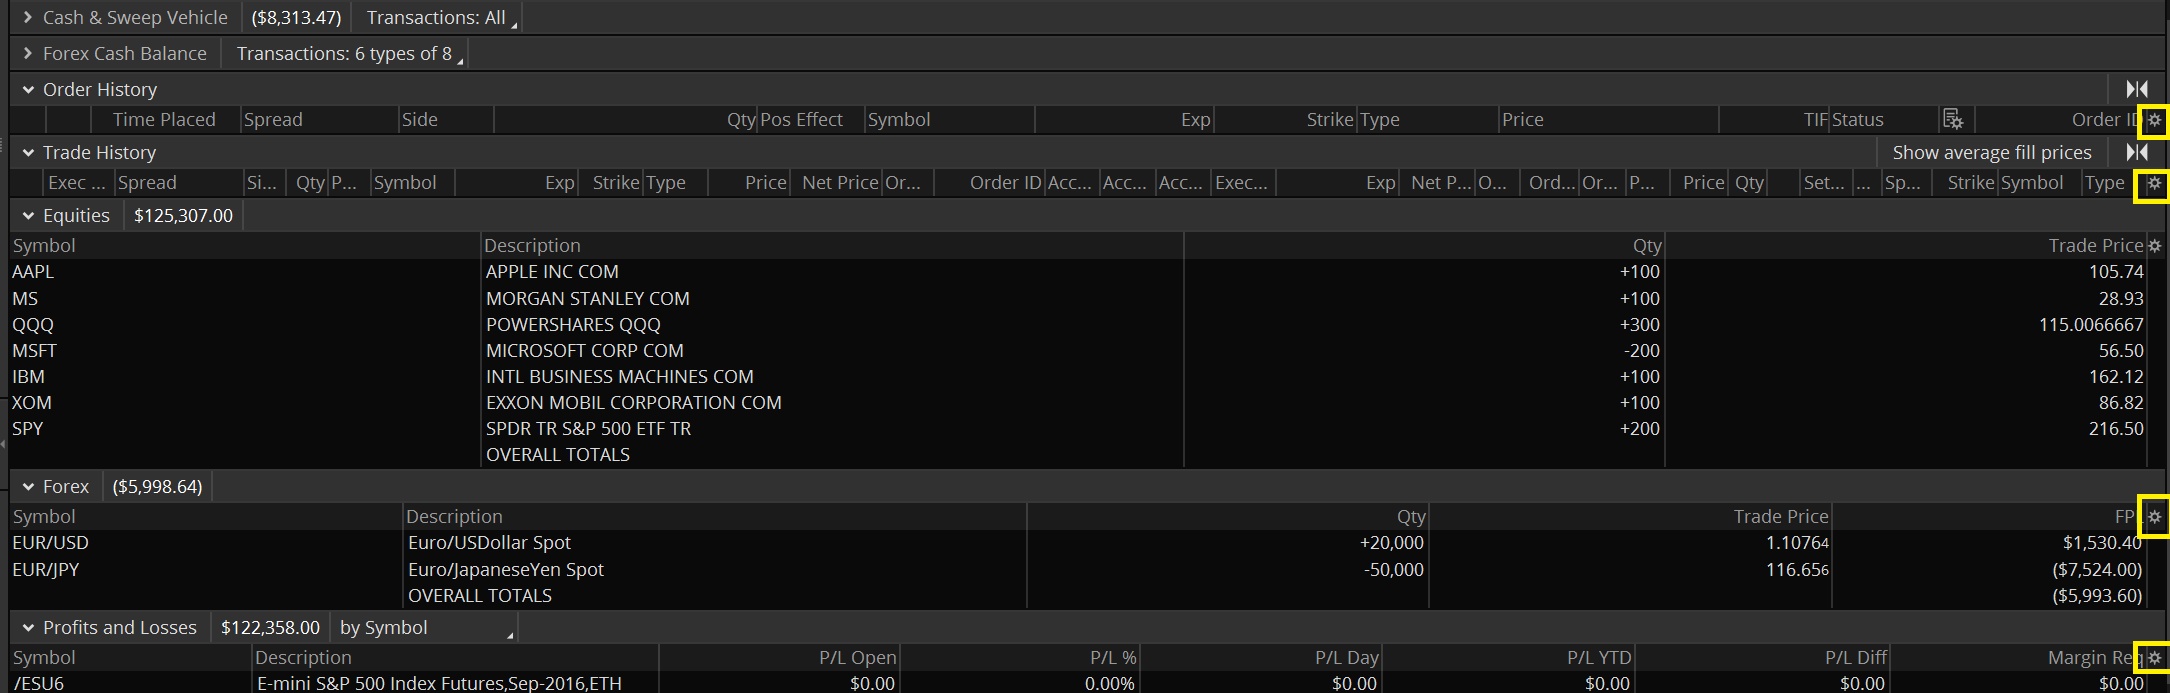Click the Profits and Losses total $122,358.00
Viewport: 2170px width, 693px height.
[270, 627]
